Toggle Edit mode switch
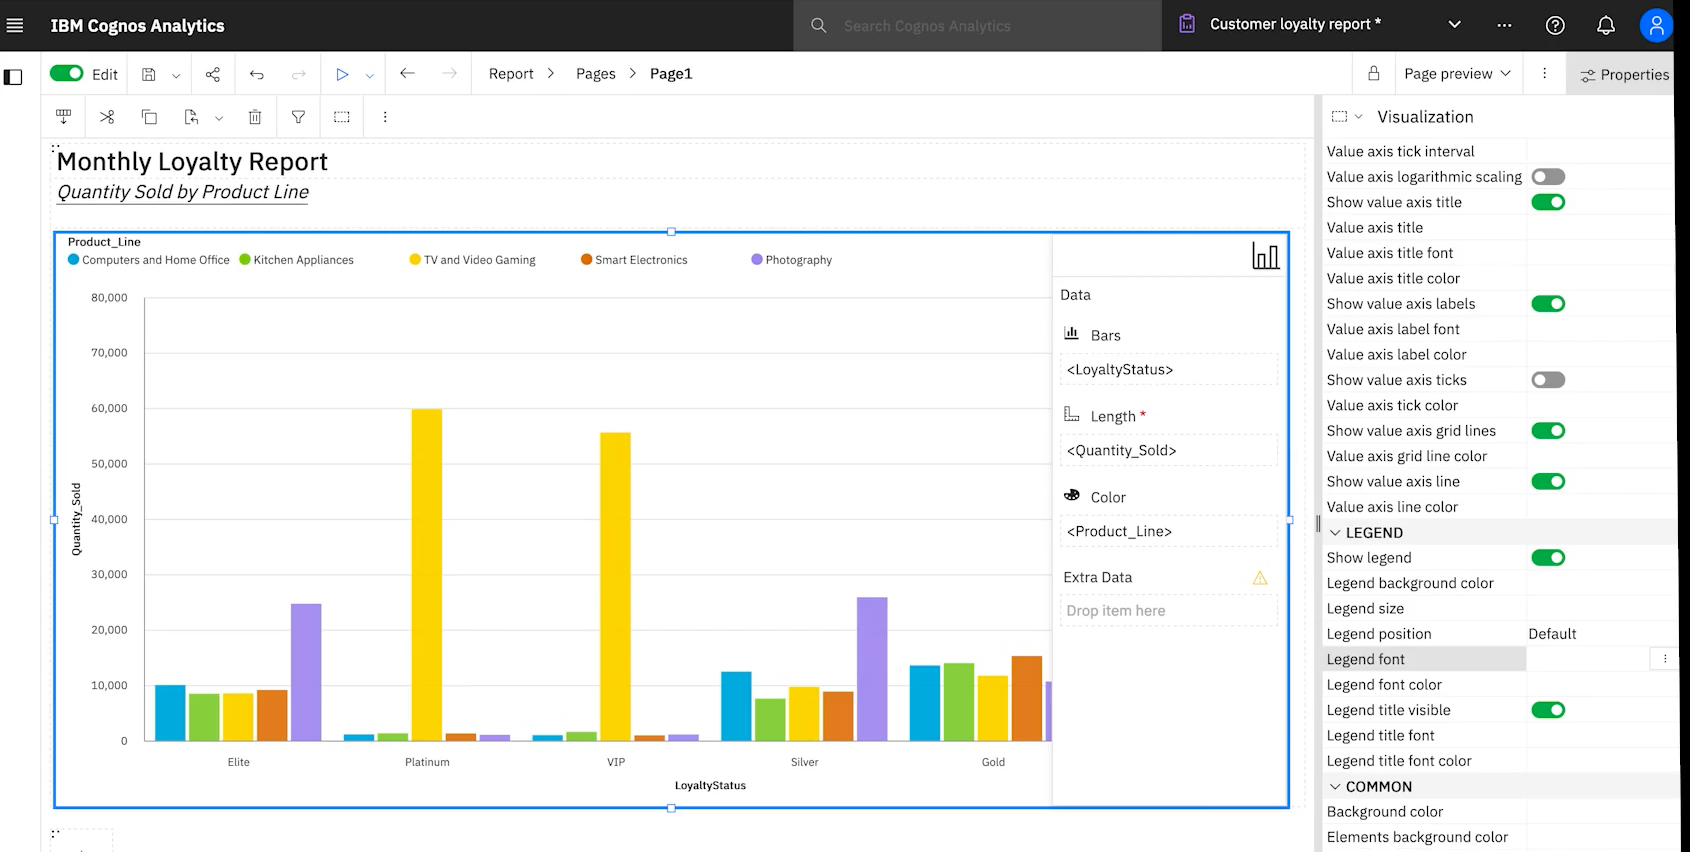The width and height of the screenshot is (1690, 852). 67,73
